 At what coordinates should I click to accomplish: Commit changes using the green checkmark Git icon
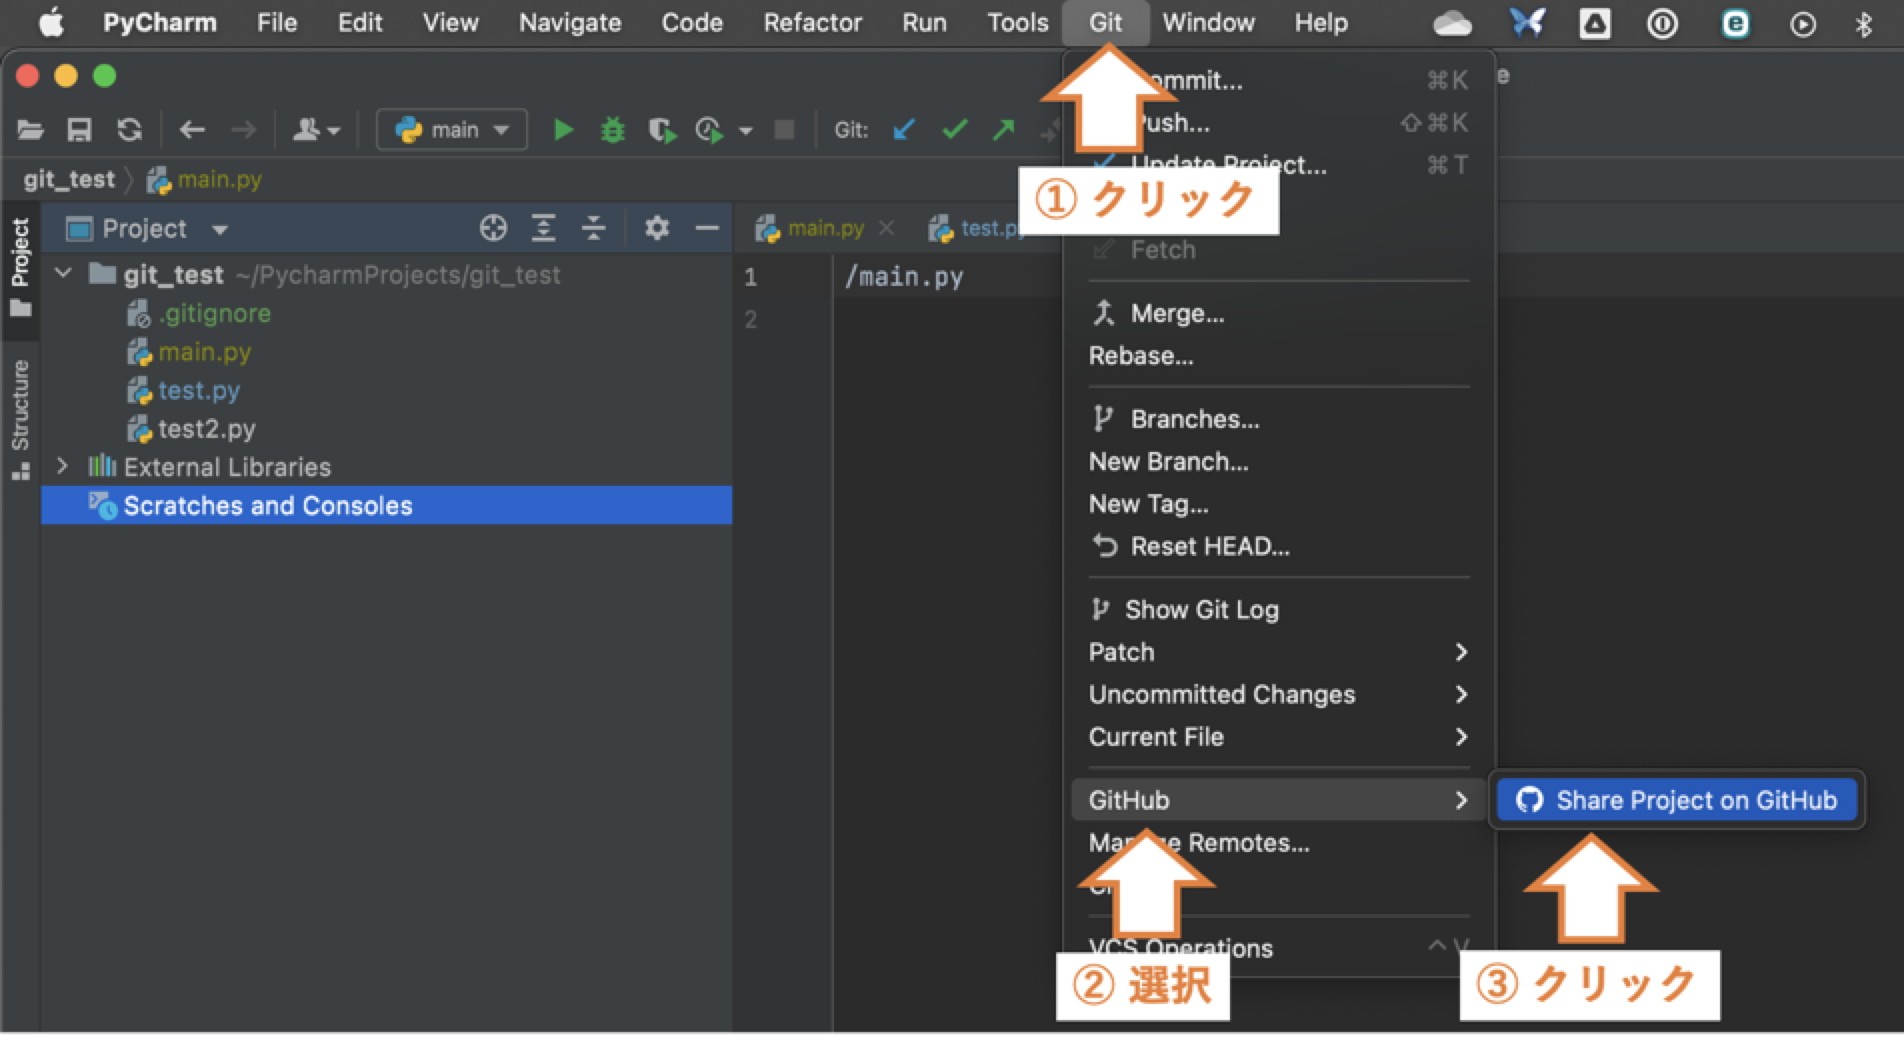click(955, 129)
